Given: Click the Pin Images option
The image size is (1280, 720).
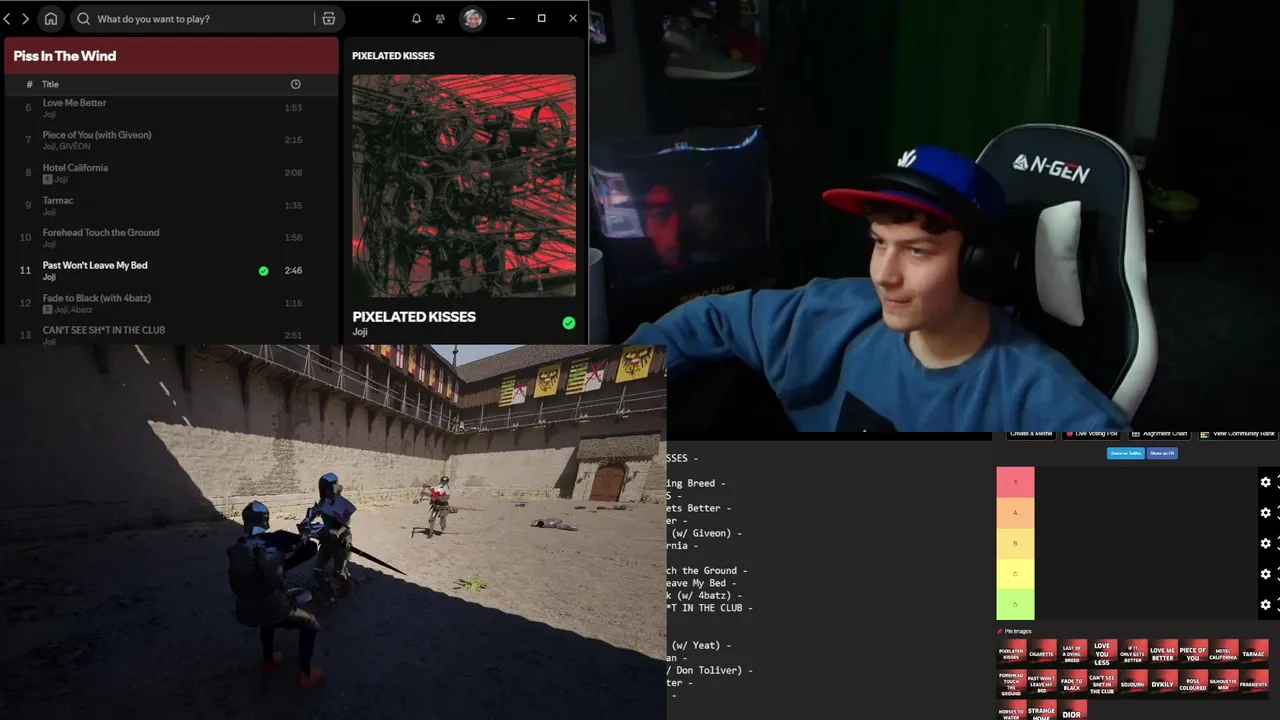Looking at the screenshot, I should pyautogui.click(x=1014, y=631).
